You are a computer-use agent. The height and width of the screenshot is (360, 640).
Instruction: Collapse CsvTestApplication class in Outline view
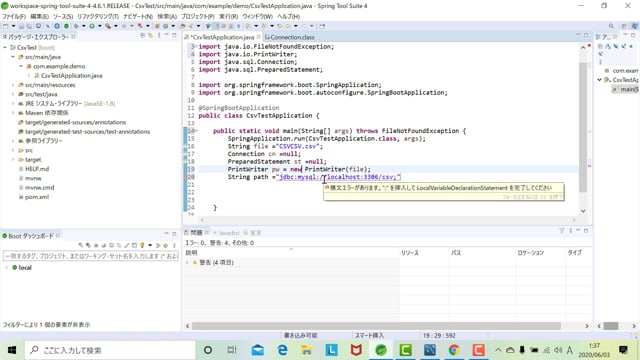[600, 80]
